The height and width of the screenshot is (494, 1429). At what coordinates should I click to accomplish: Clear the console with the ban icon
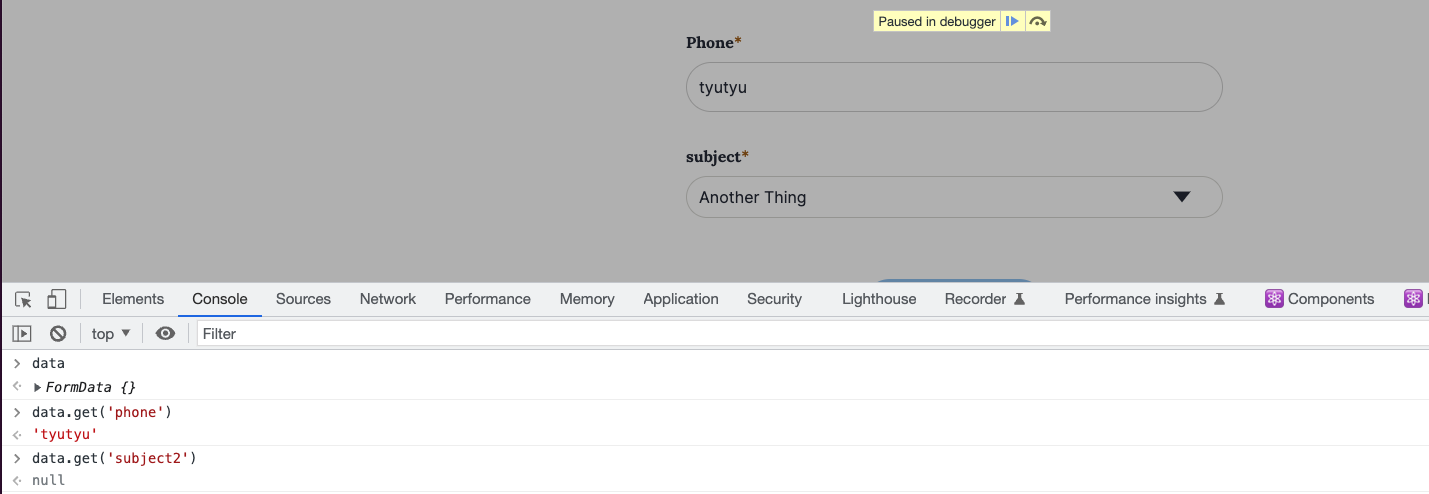tap(58, 334)
